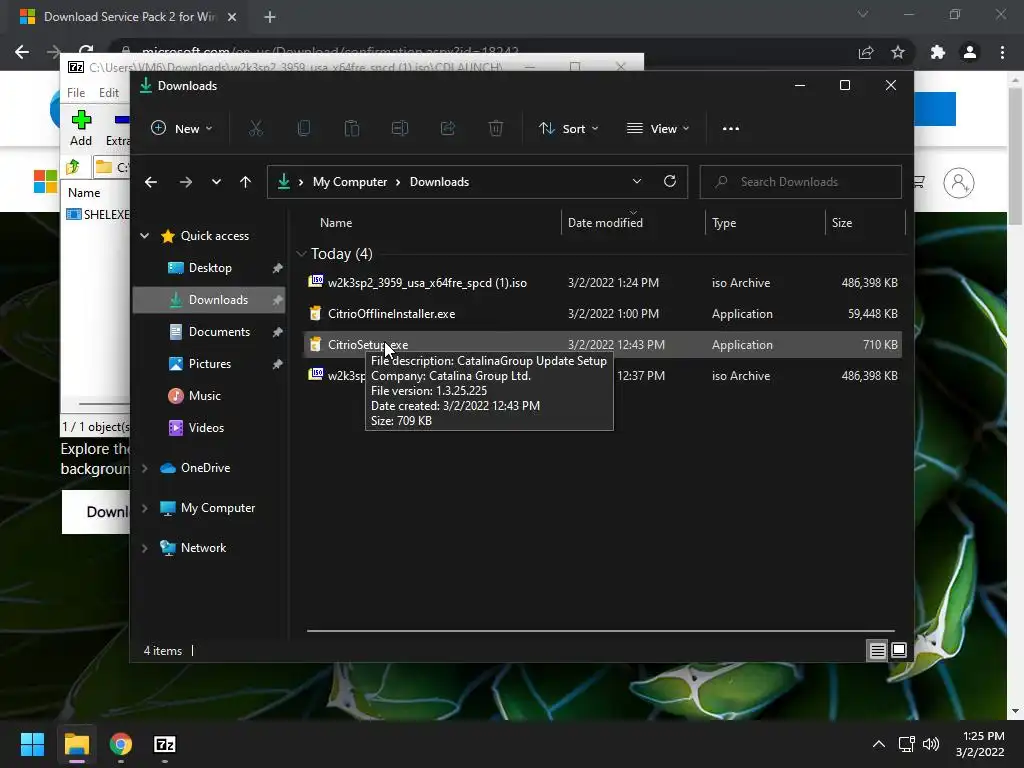This screenshot has height=768, width=1024.
Task: Select Pictures in navigation pane
Action: click(x=209, y=364)
